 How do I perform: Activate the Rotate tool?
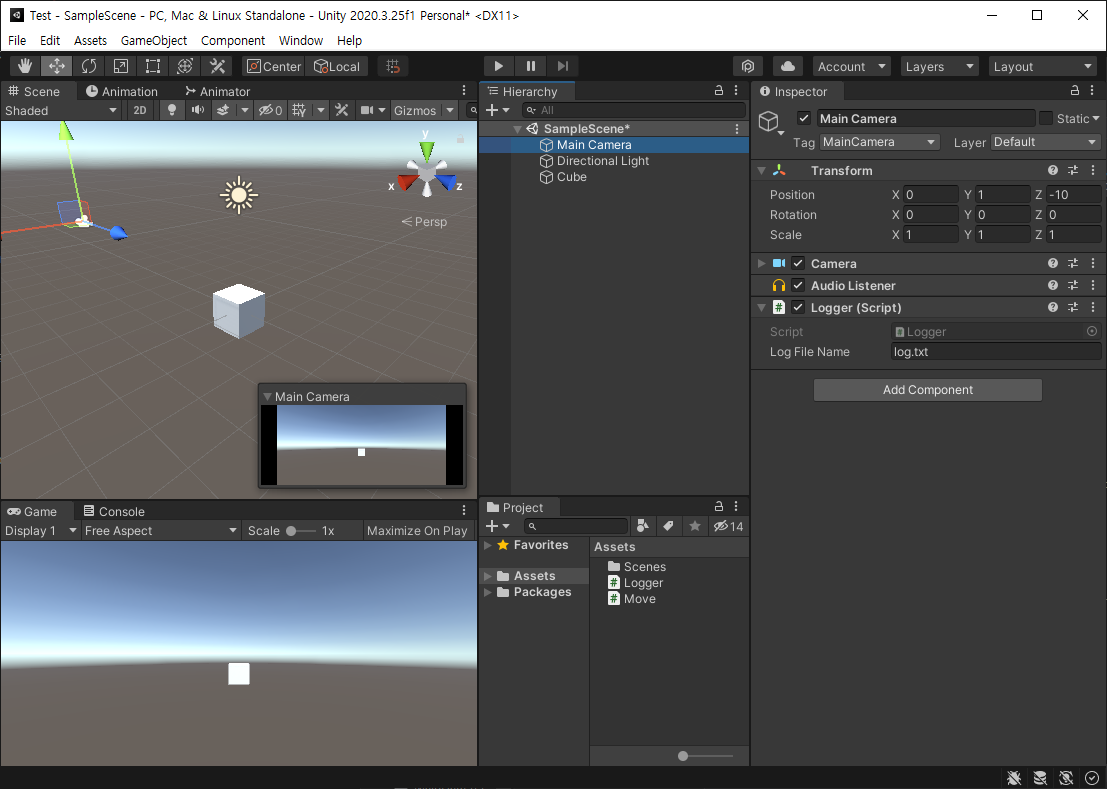(88, 66)
